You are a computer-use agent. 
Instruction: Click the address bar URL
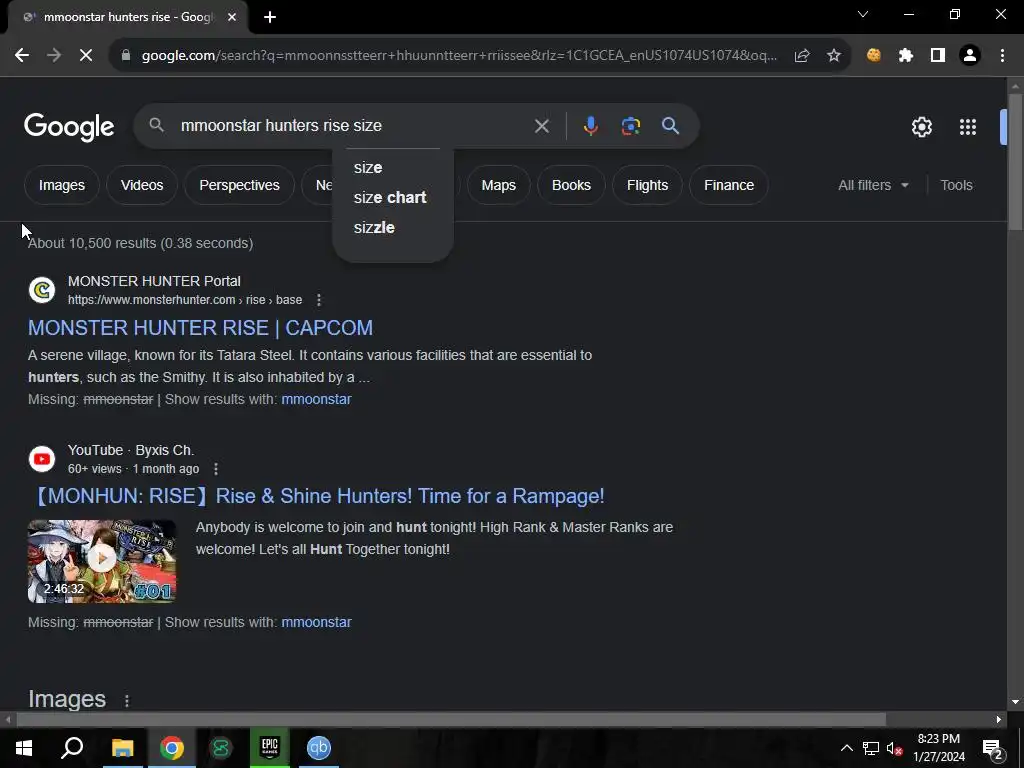point(459,56)
